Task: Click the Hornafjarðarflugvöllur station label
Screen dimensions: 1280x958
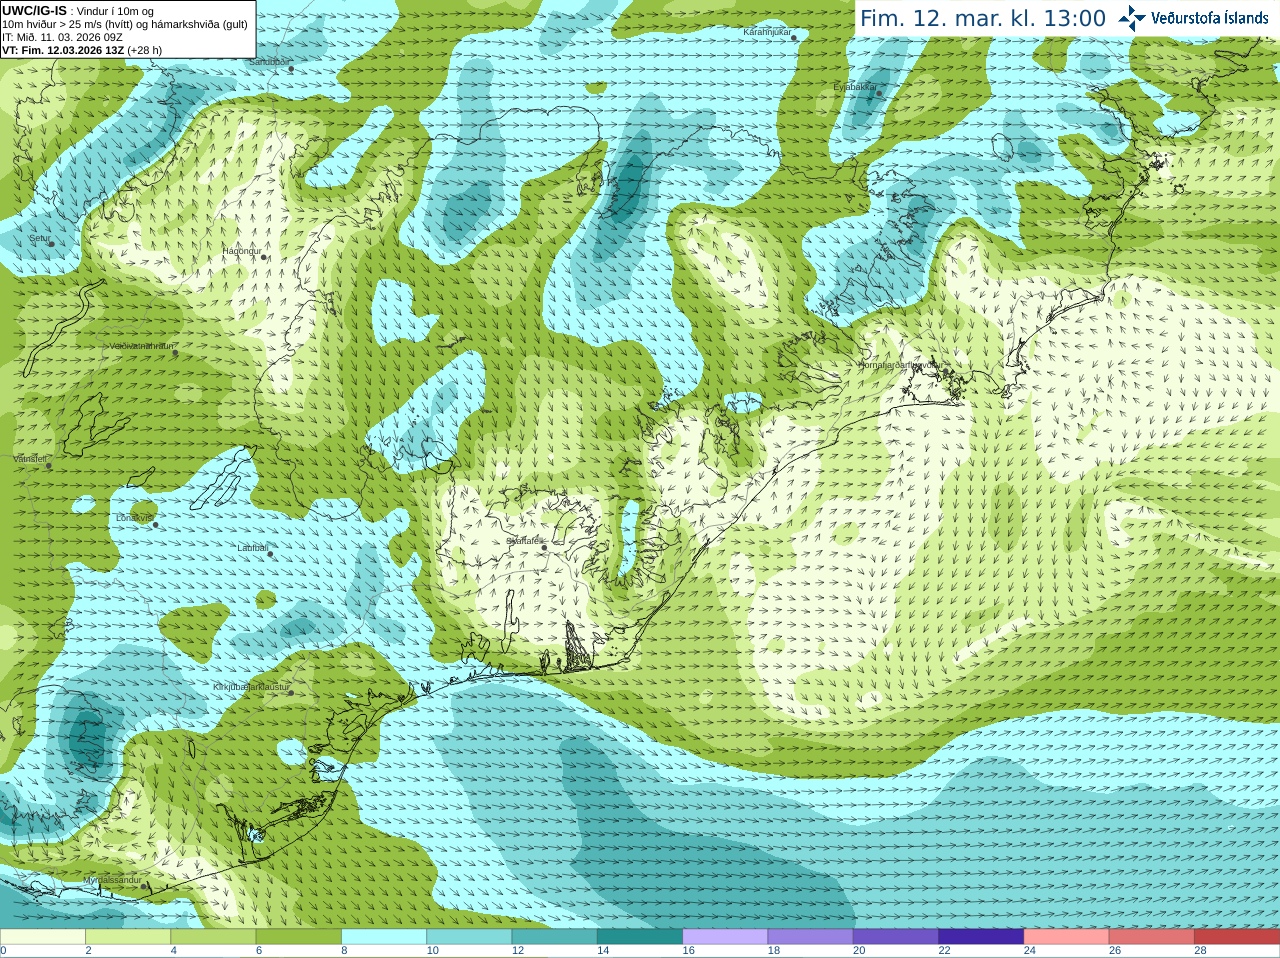Action: (899, 365)
